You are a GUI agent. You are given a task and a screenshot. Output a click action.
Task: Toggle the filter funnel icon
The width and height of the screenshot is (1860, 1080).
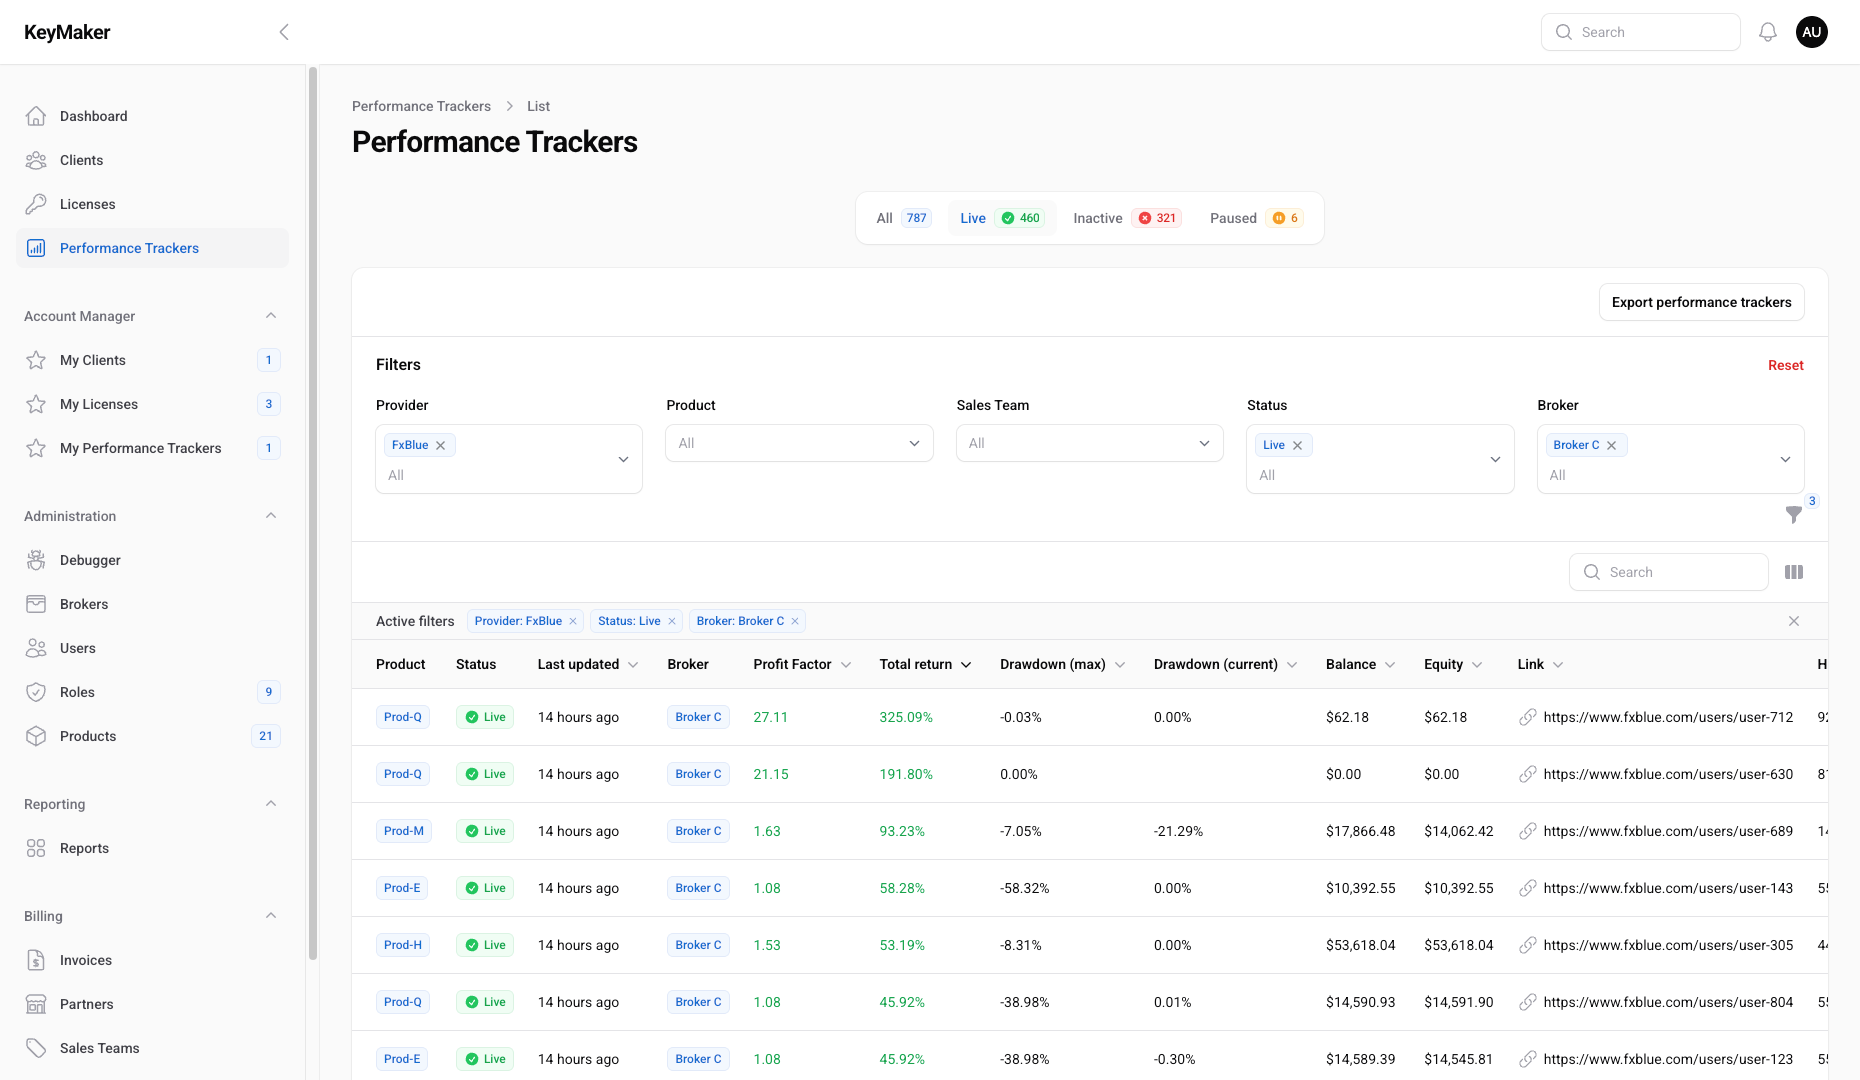[x=1794, y=514]
